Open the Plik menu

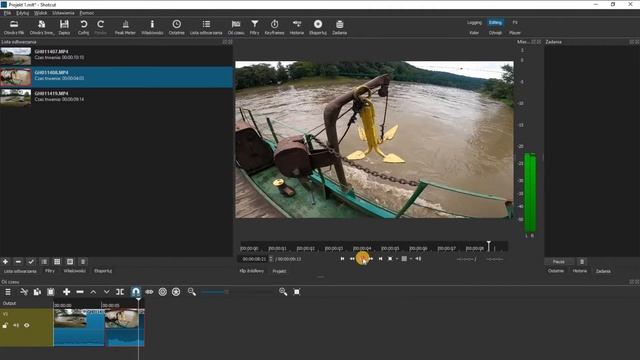(7, 13)
